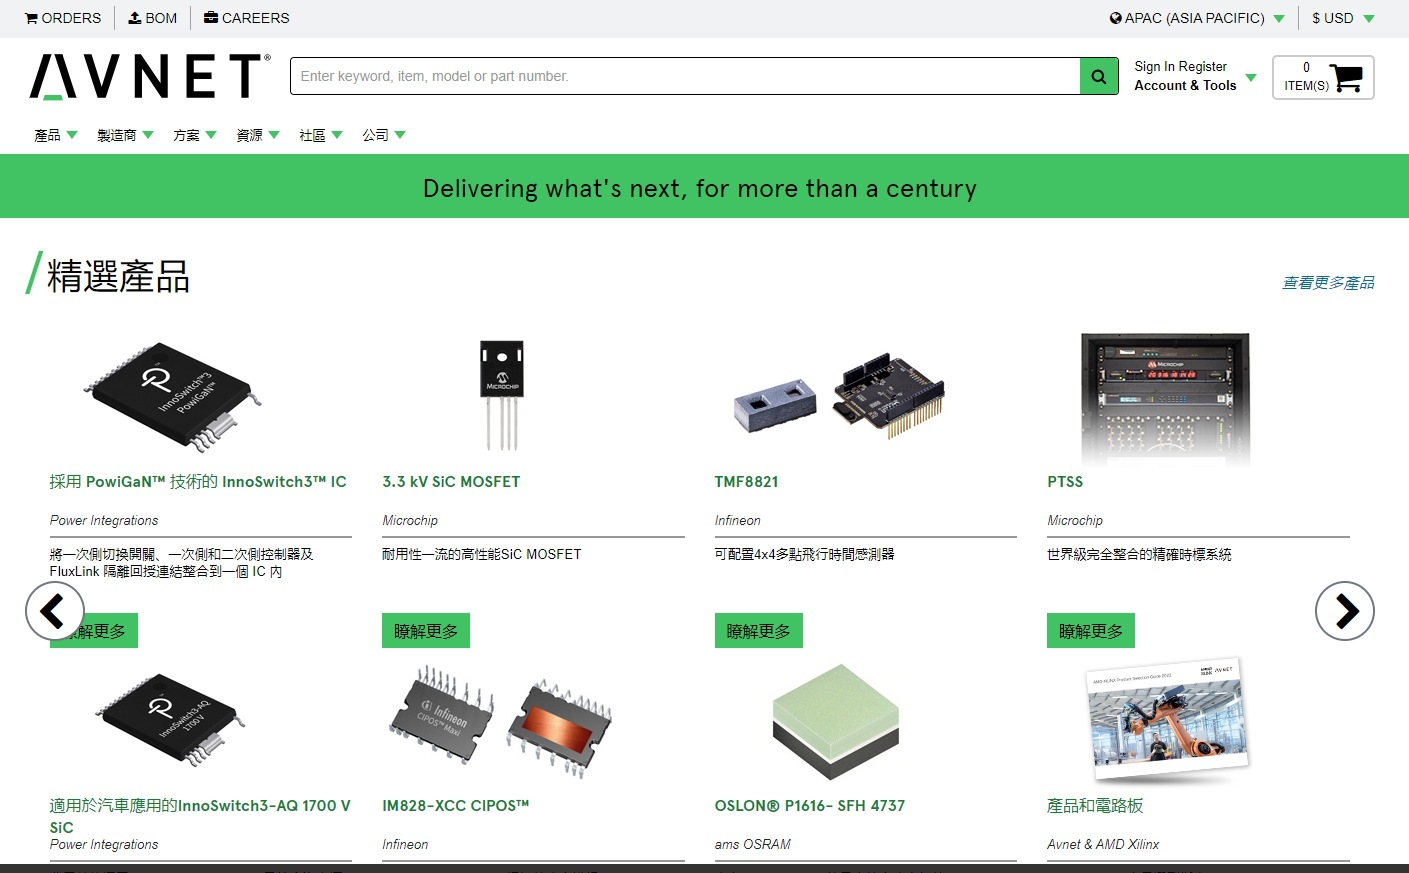Click the CAREERS briefcase icon
The height and width of the screenshot is (873, 1409).
211,18
